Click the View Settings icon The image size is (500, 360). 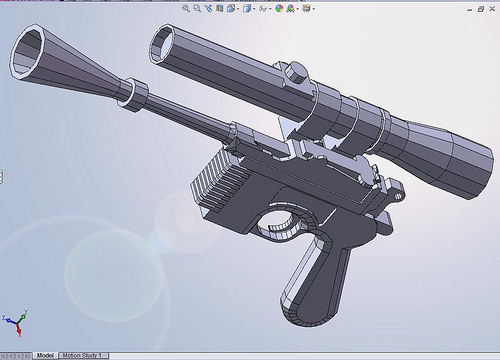(x=306, y=8)
